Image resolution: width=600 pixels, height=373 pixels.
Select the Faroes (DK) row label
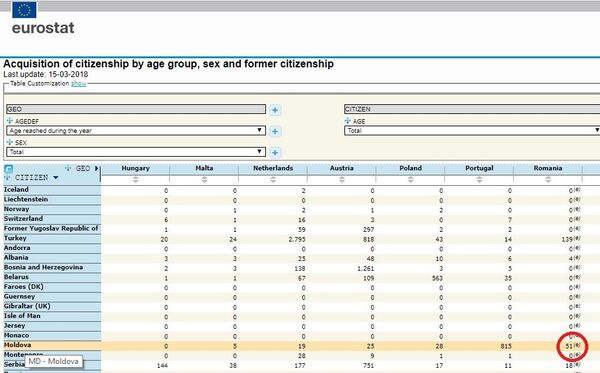(x=24, y=287)
